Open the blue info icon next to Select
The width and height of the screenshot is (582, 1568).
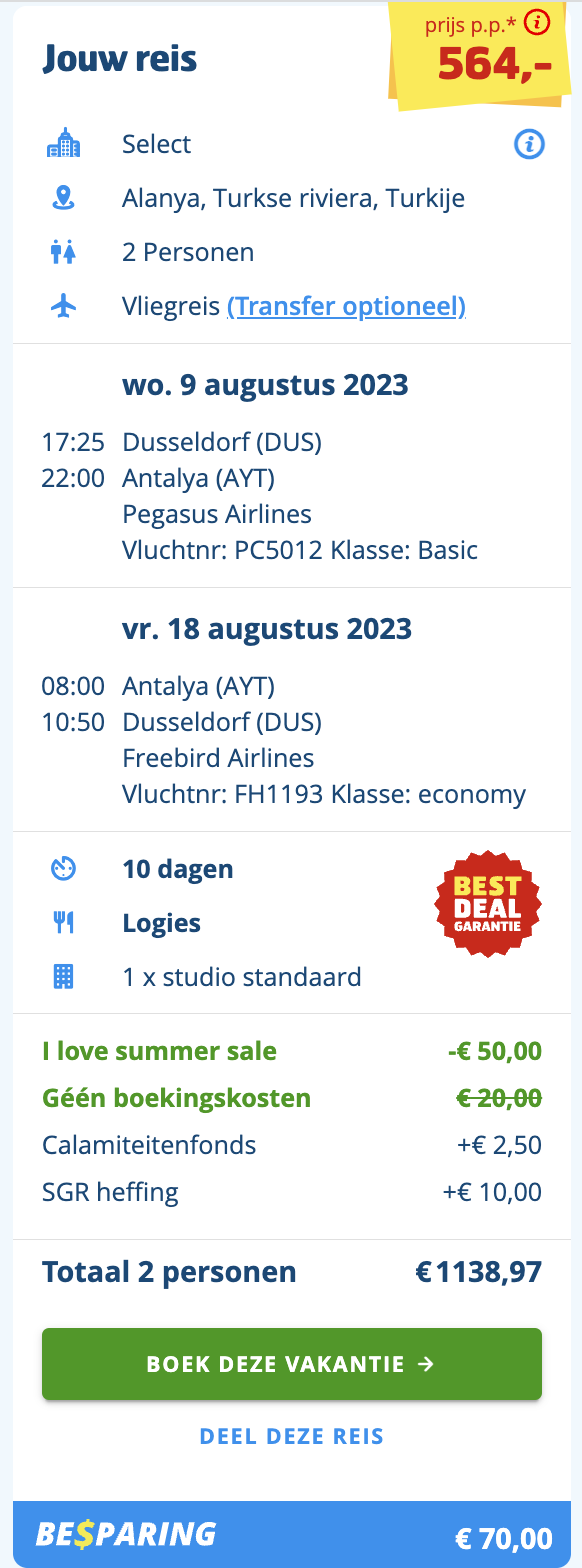click(529, 145)
